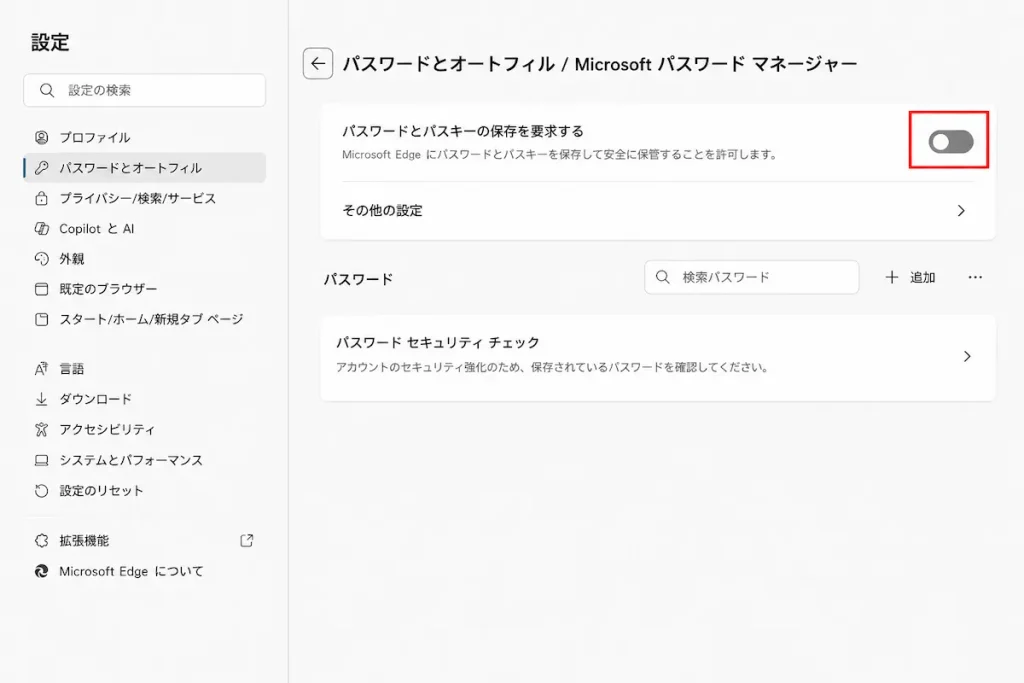Open Microsoft Edge について page

coord(144,571)
